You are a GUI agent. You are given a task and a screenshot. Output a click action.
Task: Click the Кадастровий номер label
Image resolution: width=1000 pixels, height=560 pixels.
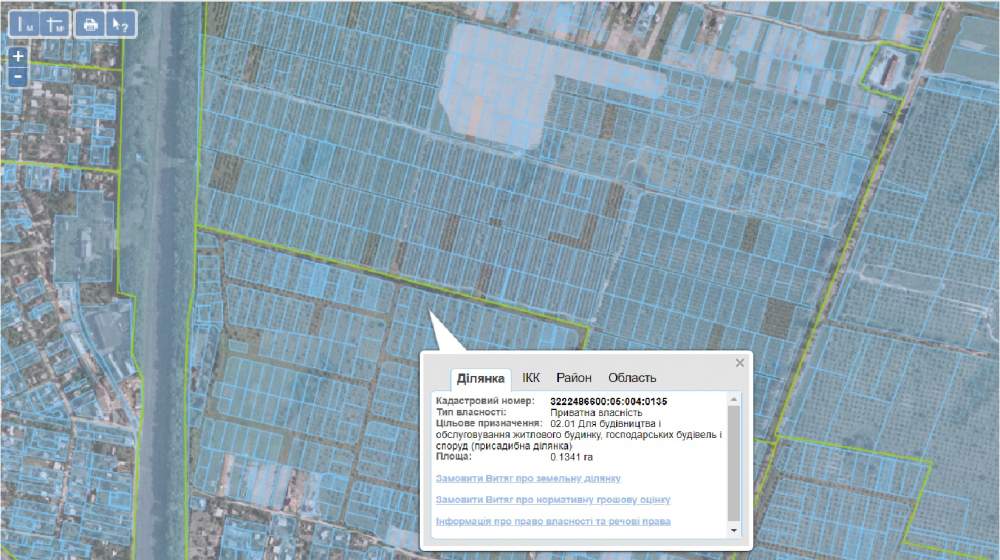[485, 401]
